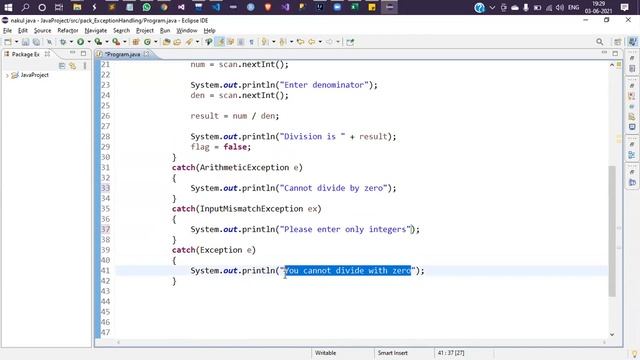
Task: Click the New Java Package icon
Action: click(136, 42)
